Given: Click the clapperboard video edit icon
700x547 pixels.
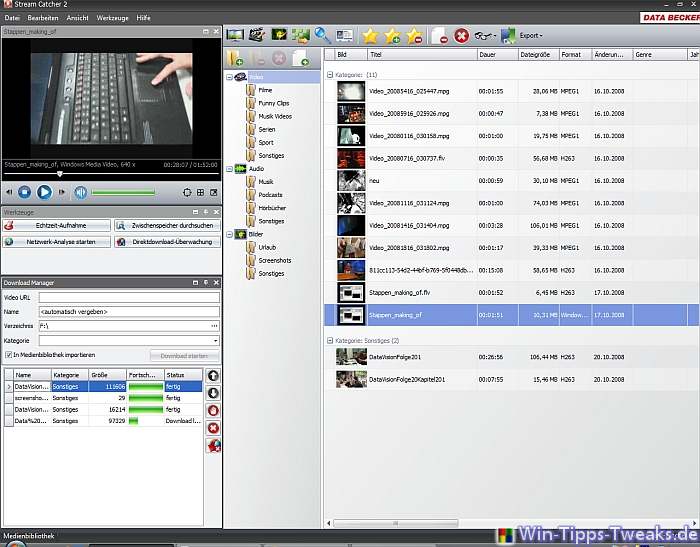Looking at the screenshot, I should coord(257,35).
